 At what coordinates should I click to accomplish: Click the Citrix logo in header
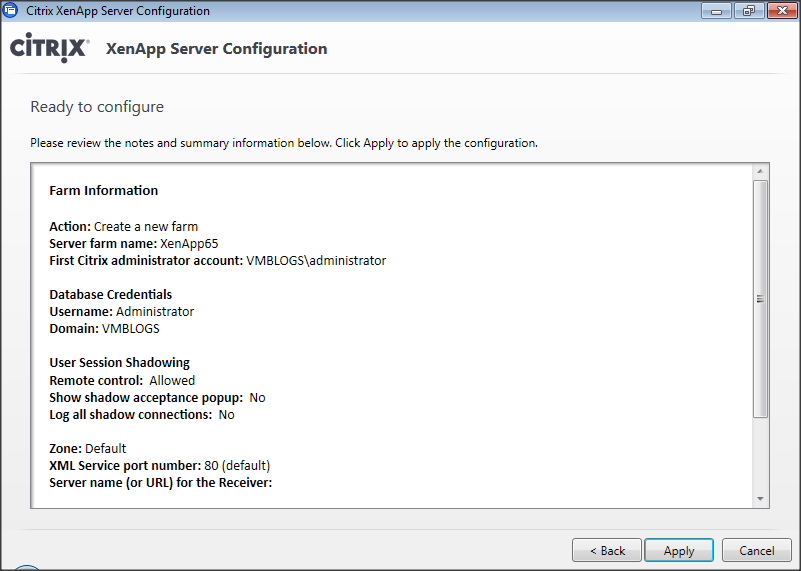pyautogui.click(x=50, y=49)
